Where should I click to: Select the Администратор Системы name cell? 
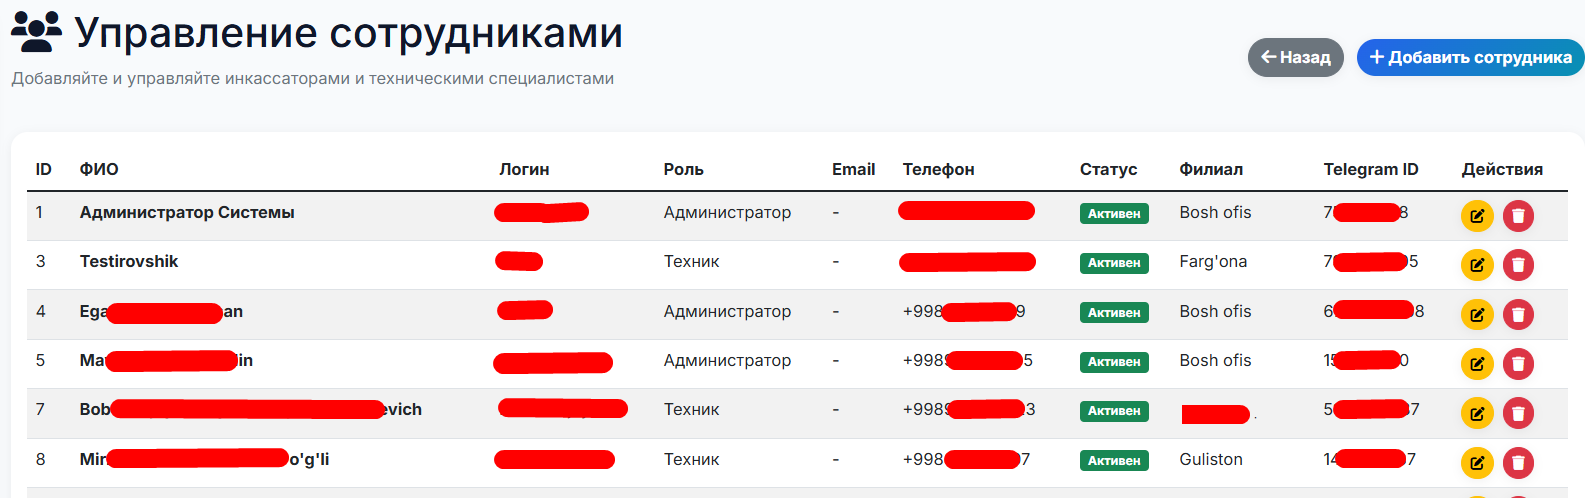coord(187,213)
